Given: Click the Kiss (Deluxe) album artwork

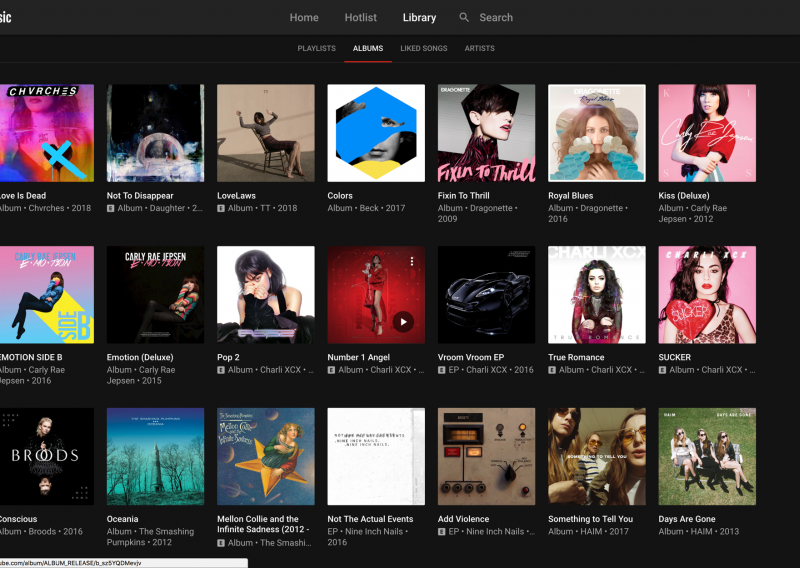Looking at the screenshot, I should click(x=707, y=133).
